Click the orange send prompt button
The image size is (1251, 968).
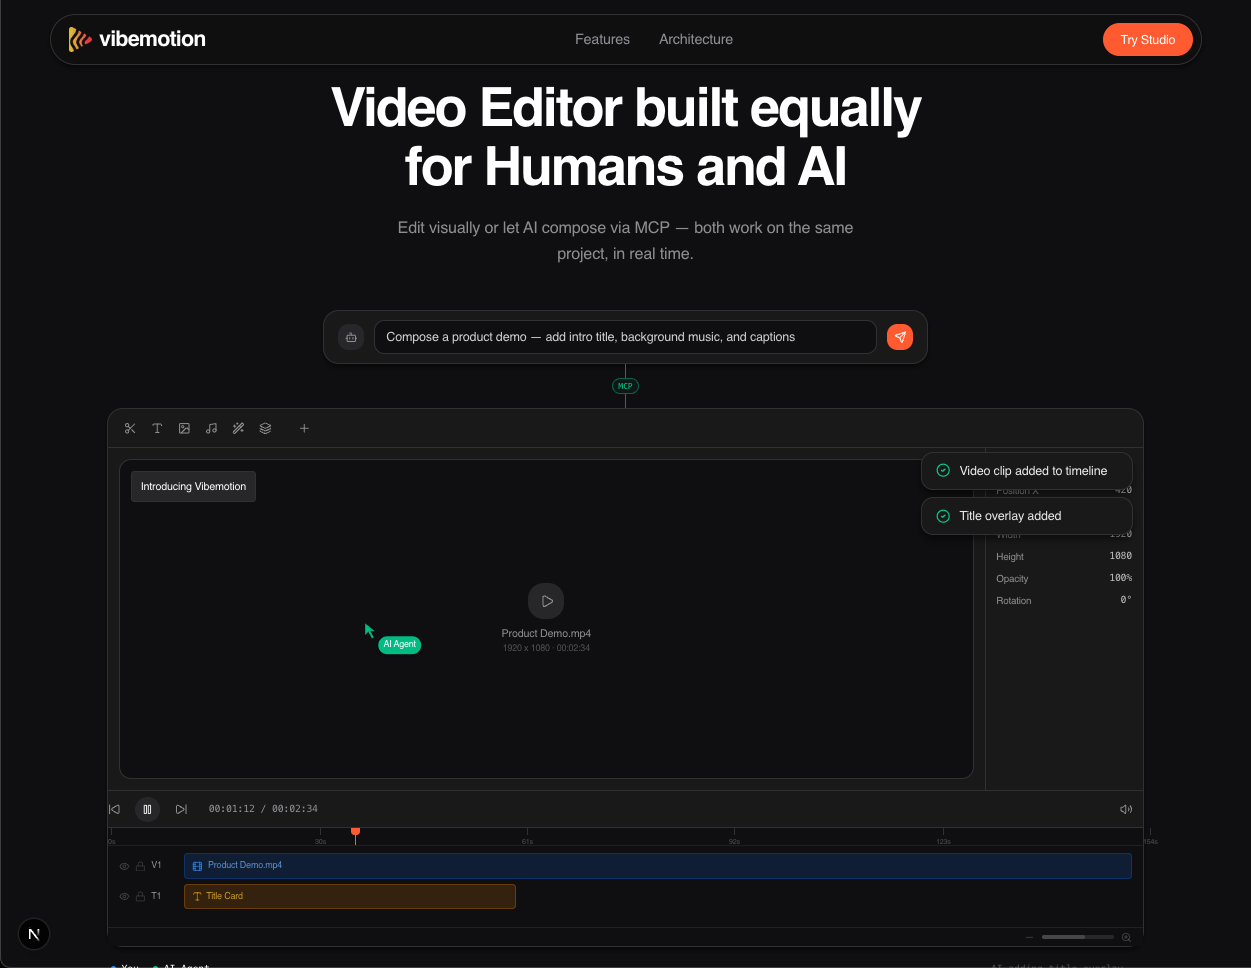[x=899, y=337]
